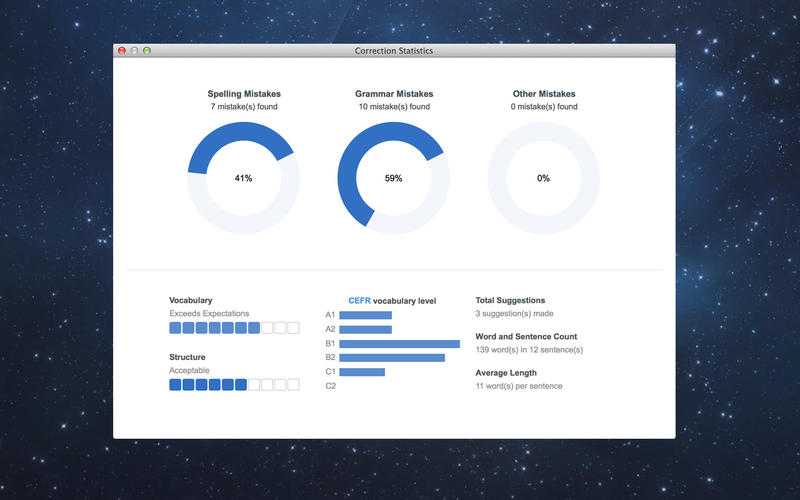Click the 'Exceeds Expectations' vocabulary rating

[209, 313]
